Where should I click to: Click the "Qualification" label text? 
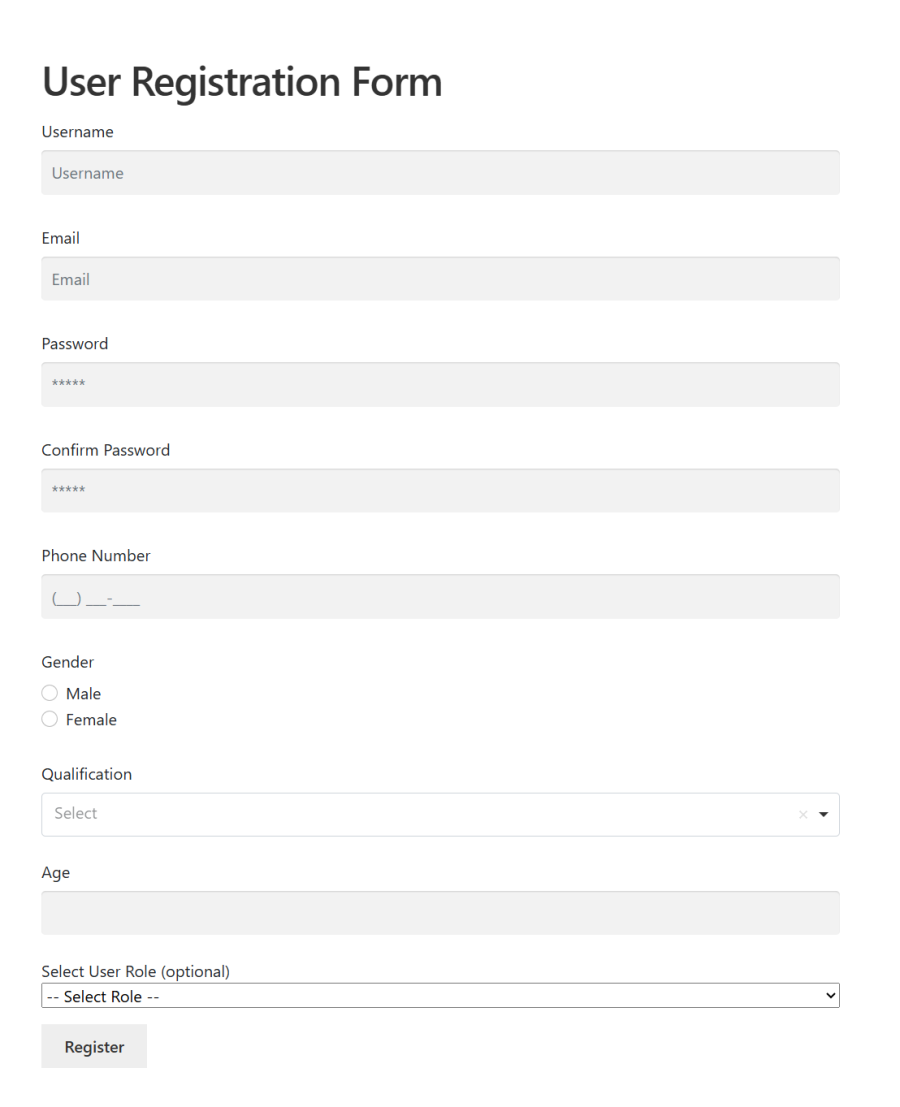point(86,774)
